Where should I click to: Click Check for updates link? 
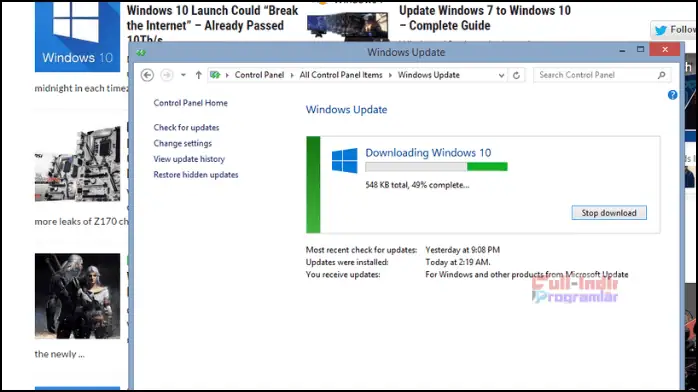click(186, 127)
